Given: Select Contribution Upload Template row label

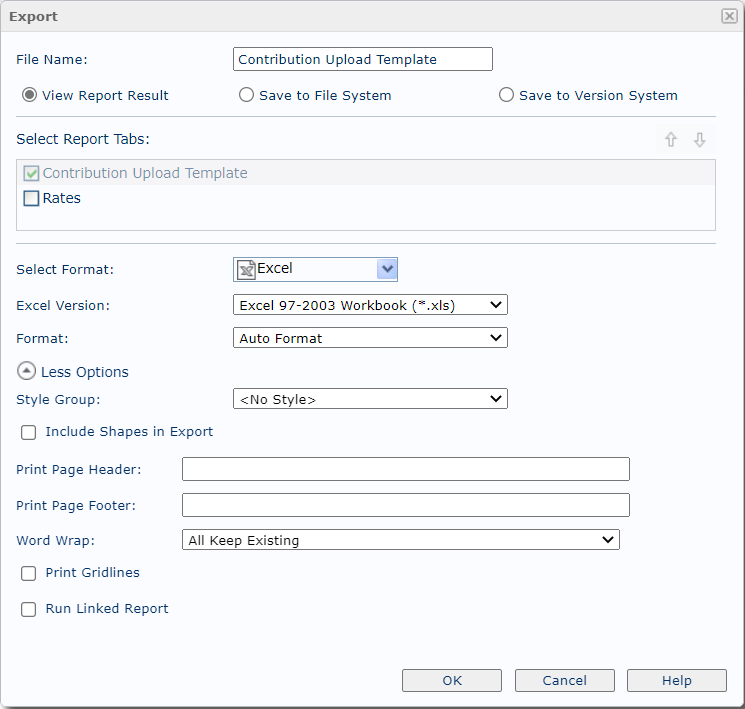Looking at the screenshot, I should point(145,173).
